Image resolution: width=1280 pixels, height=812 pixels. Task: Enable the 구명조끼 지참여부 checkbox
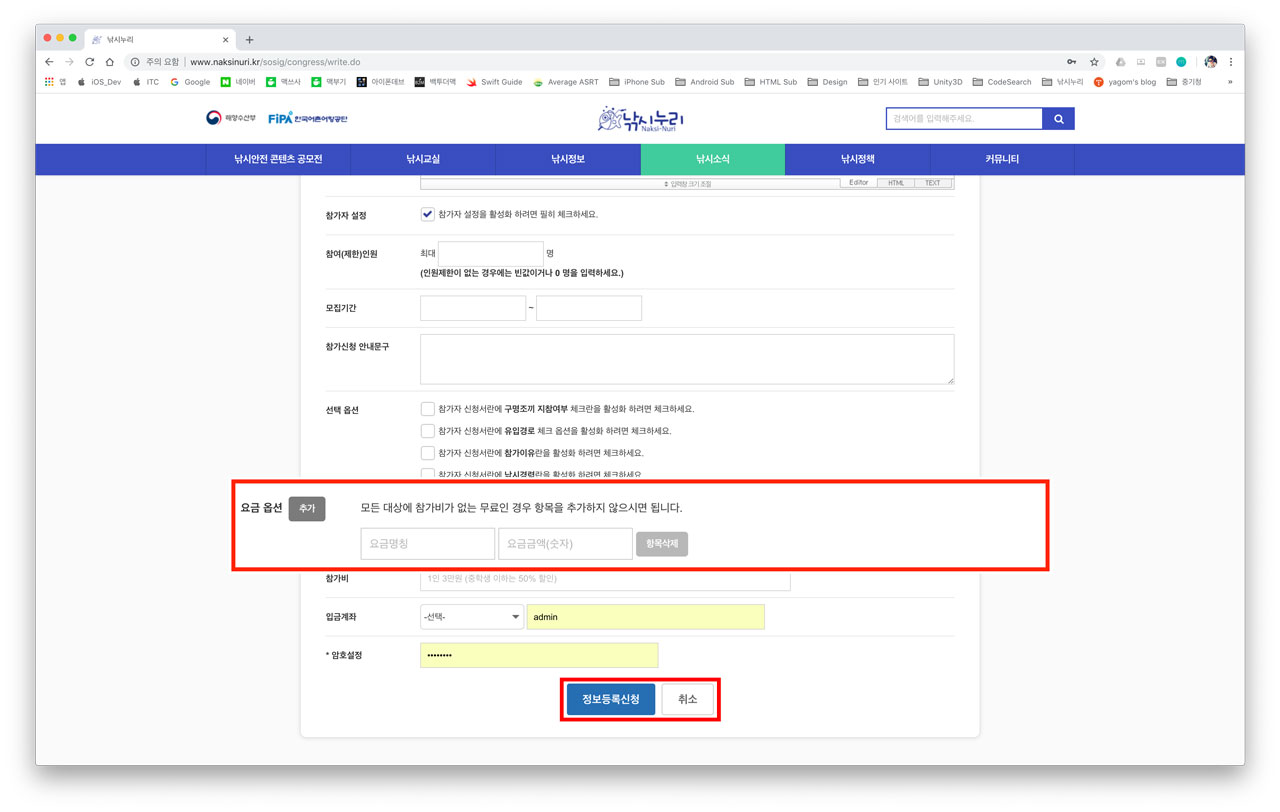[427, 409]
